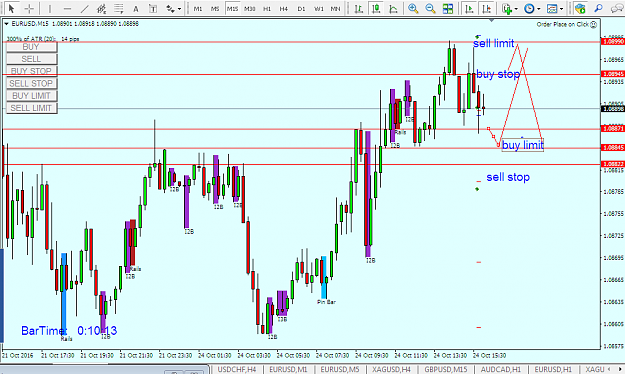Select the 'buy stop' chart label

pyautogui.click(x=498, y=74)
